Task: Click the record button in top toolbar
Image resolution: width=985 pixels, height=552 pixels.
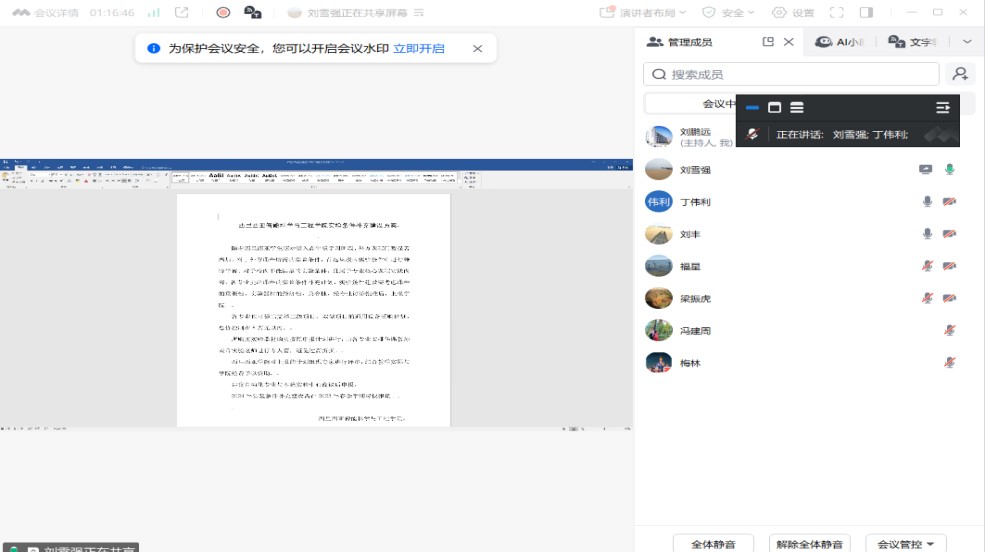Action: (x=223, y=13)
